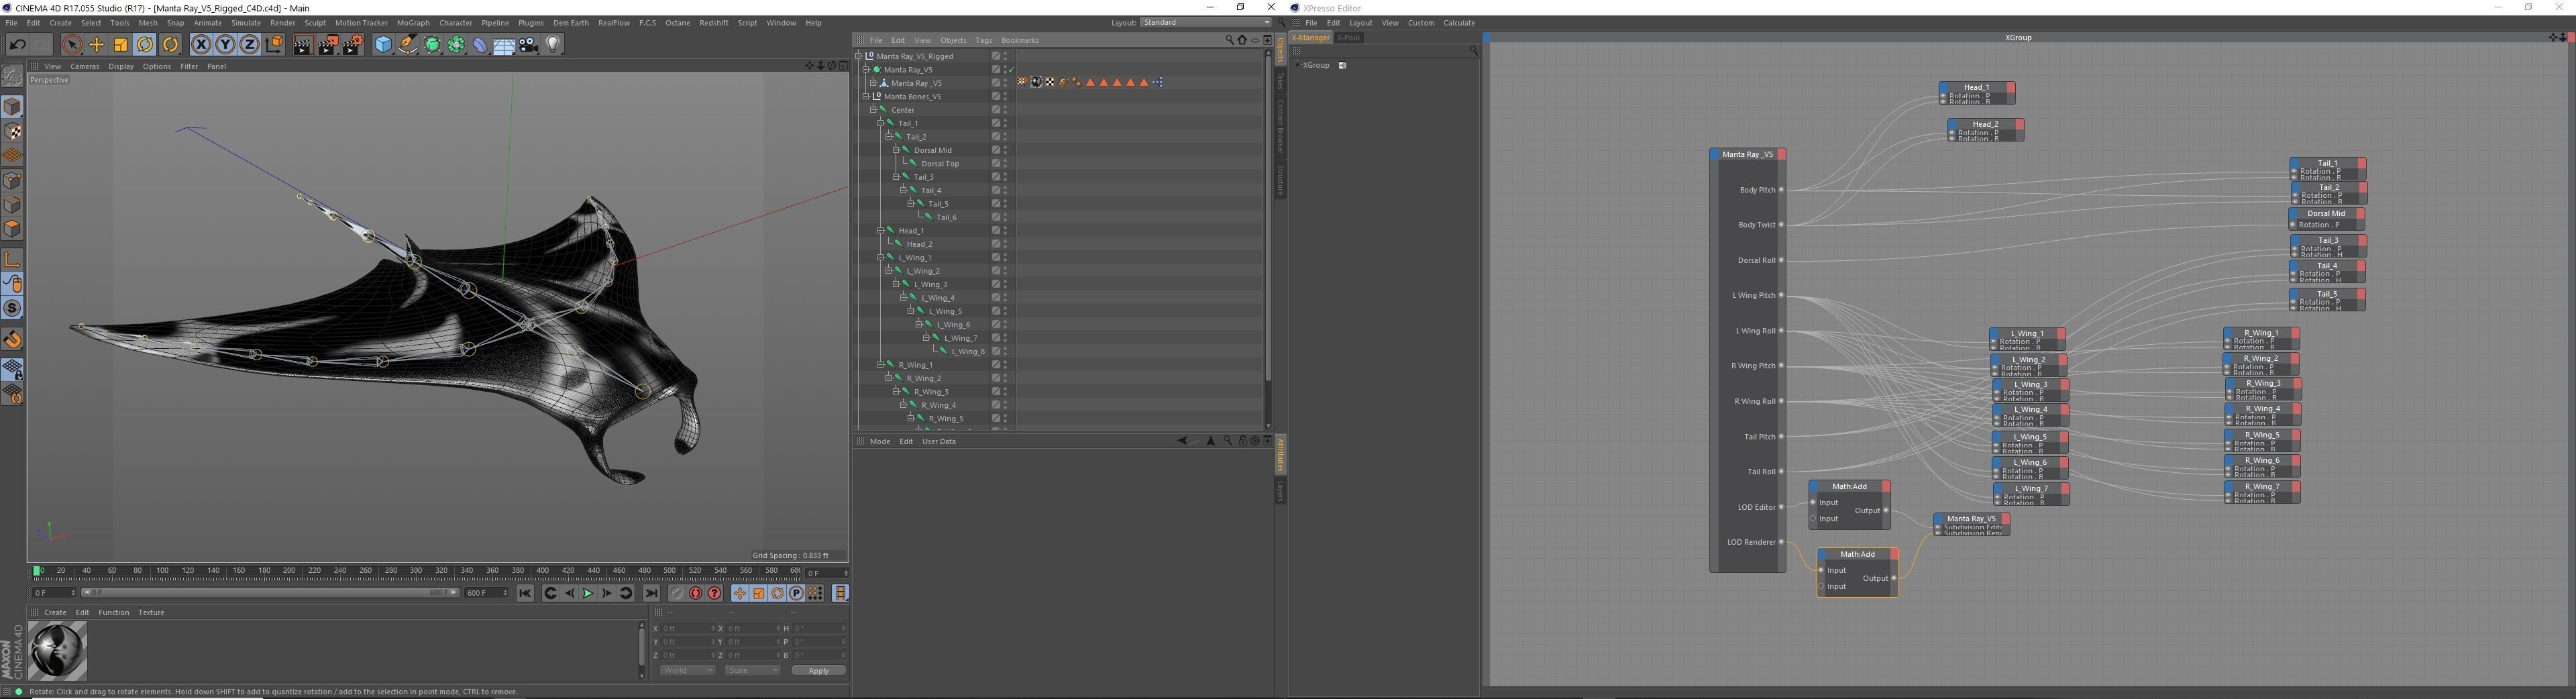Screen dimensions: 2576x699
Task: Add a Cube primitive object icon
Action: pyautogui.click(x=383, y=44)
